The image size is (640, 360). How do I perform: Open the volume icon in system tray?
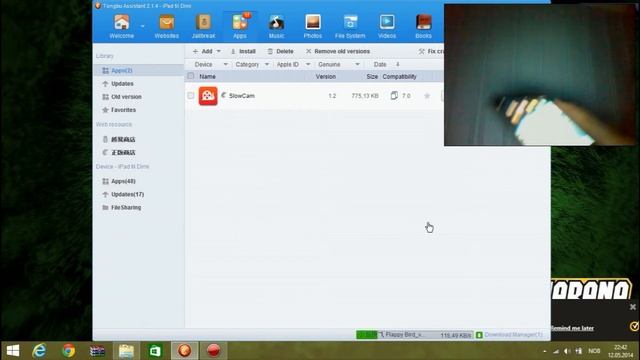567,351
